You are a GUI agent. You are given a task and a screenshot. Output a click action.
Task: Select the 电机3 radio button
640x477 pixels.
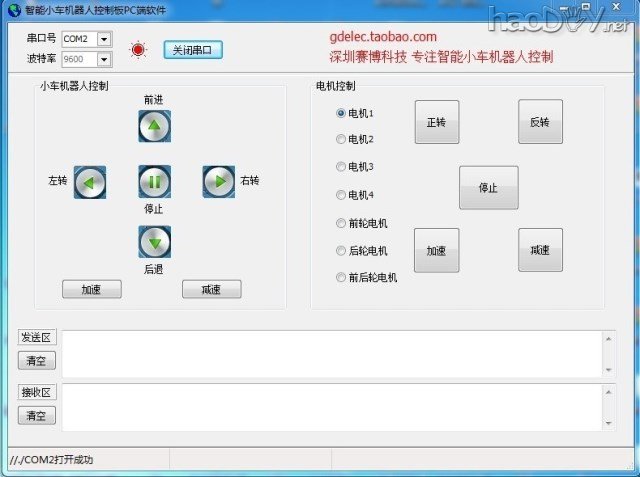click(341, 167)
